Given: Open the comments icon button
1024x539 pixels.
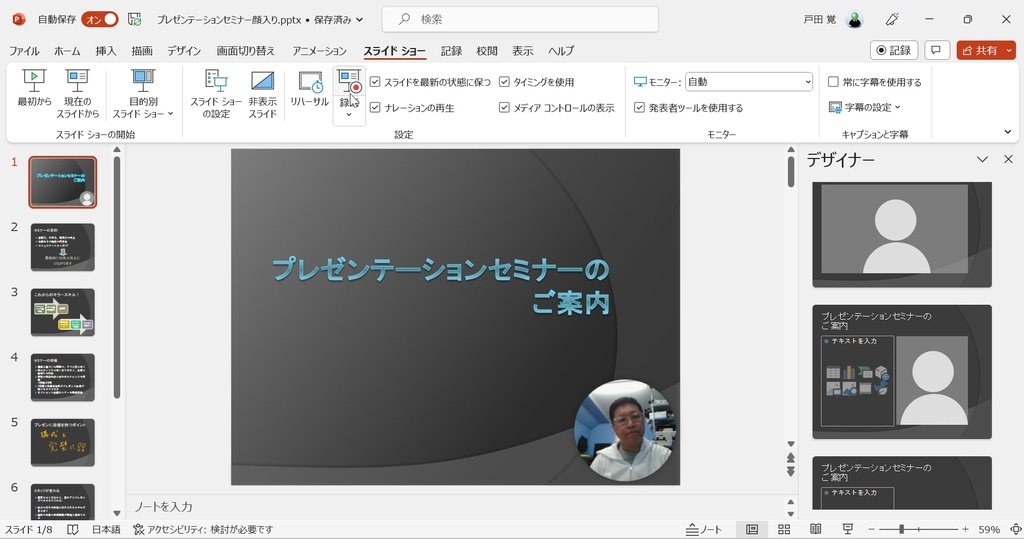Looking at the screenshot, I should pyautogui.click(x=936, y=50).
